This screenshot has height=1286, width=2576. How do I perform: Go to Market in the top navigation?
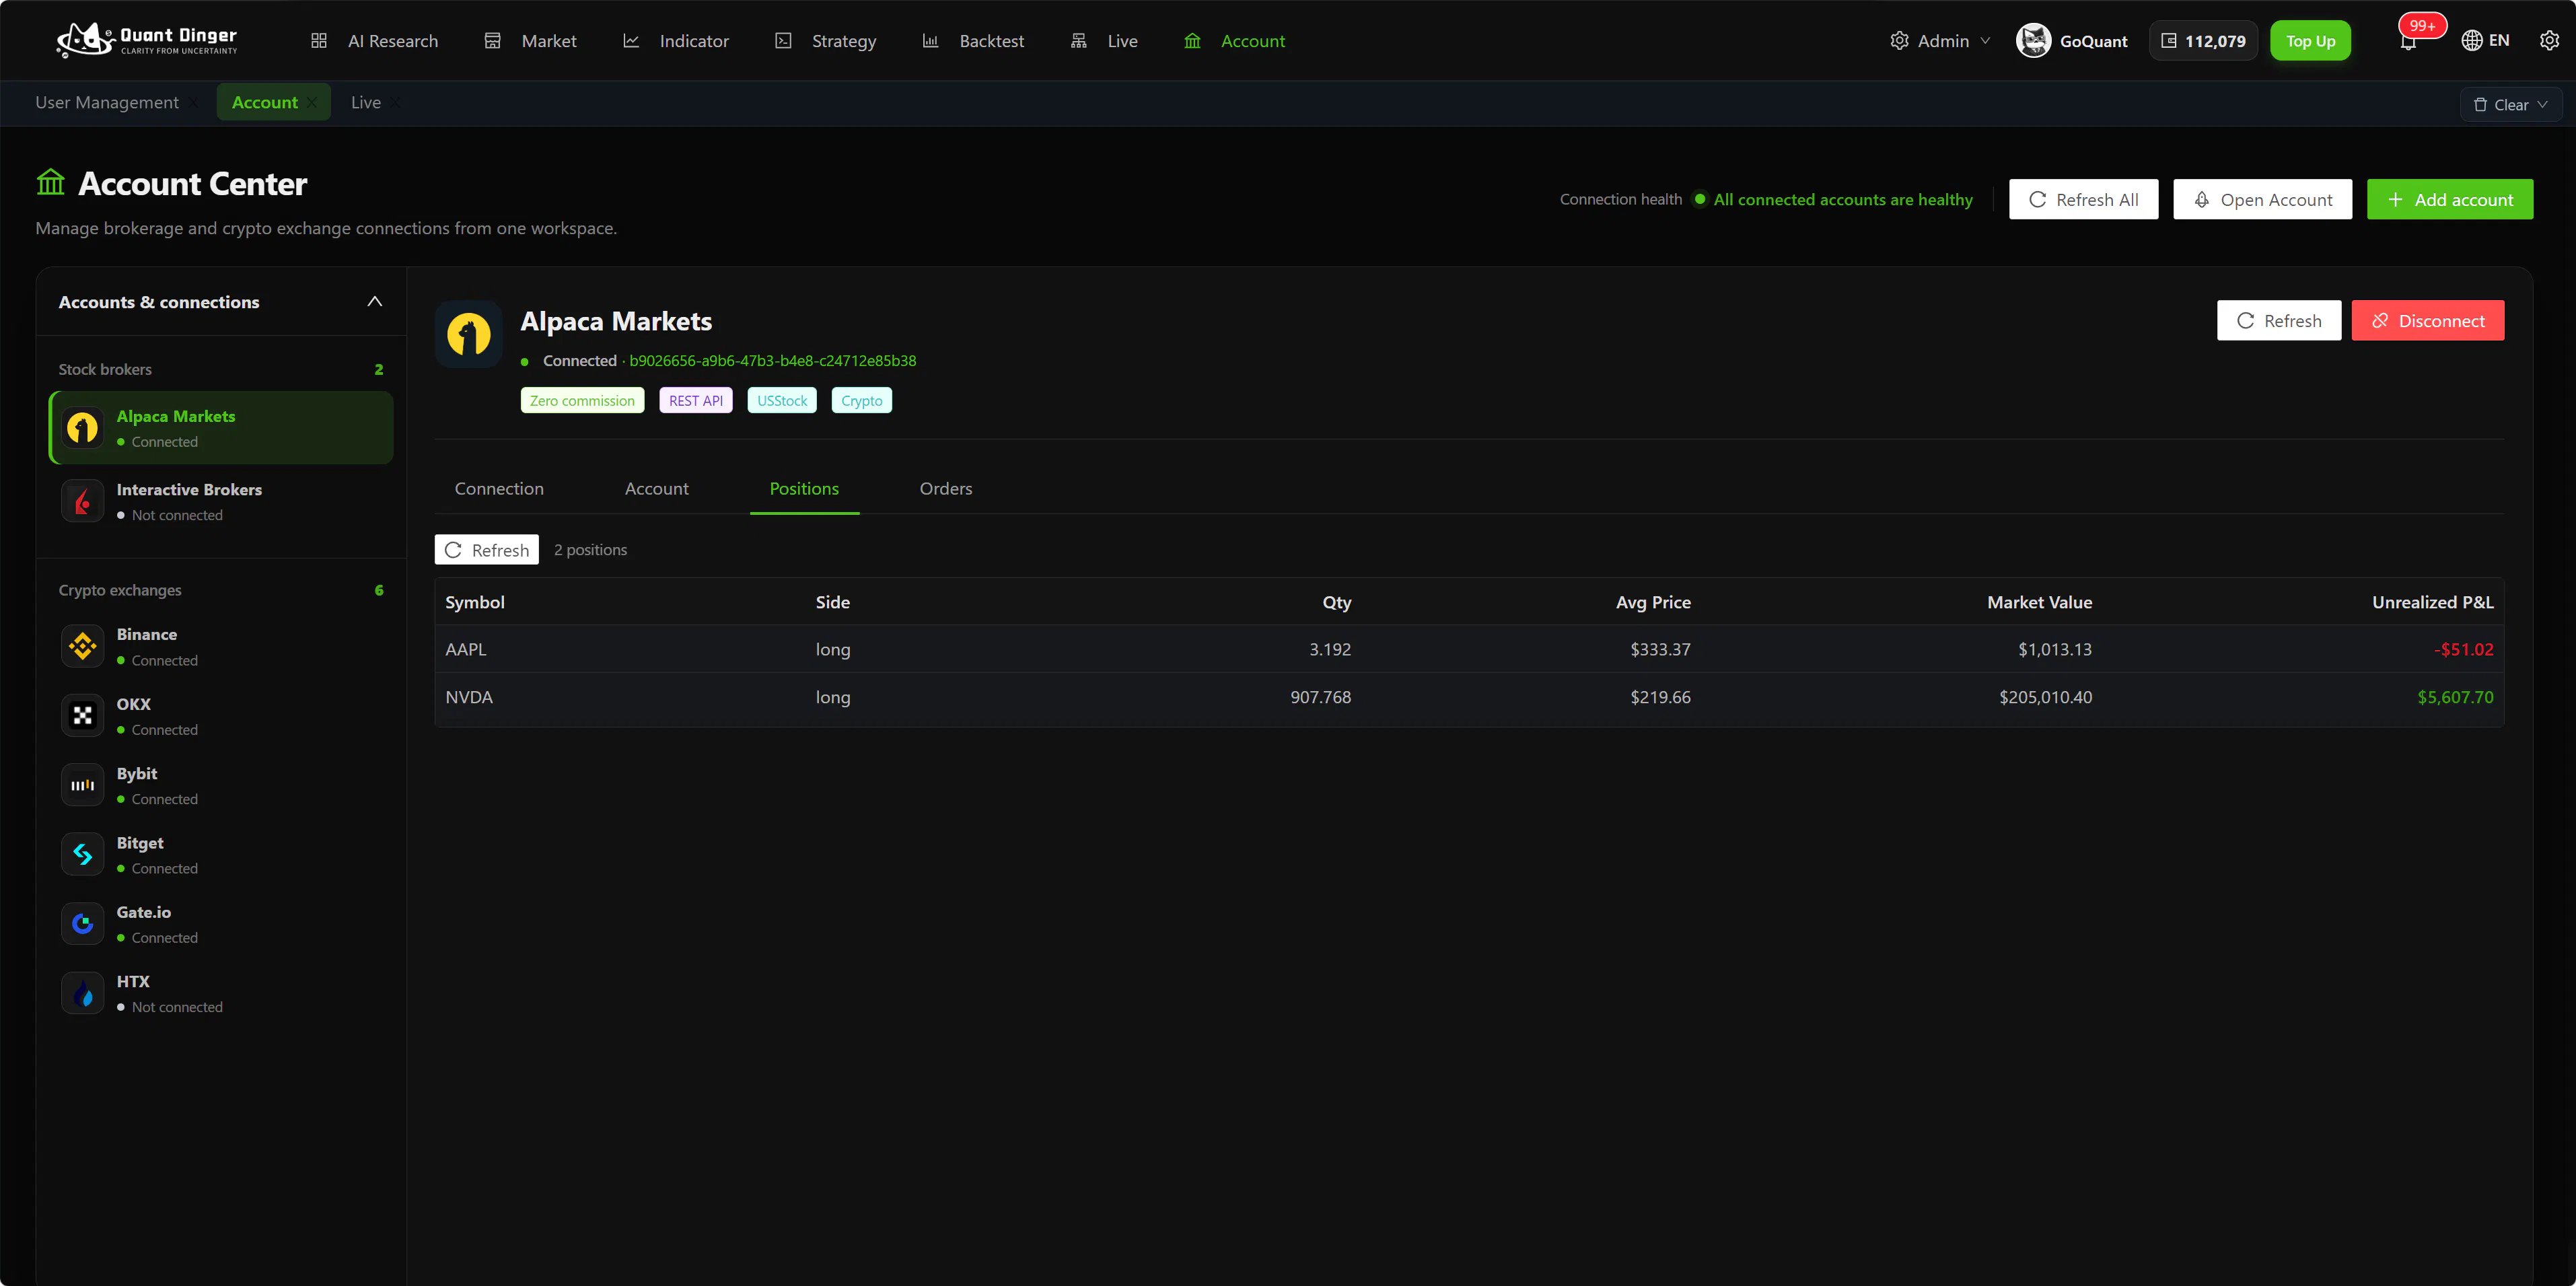[530, 41]
